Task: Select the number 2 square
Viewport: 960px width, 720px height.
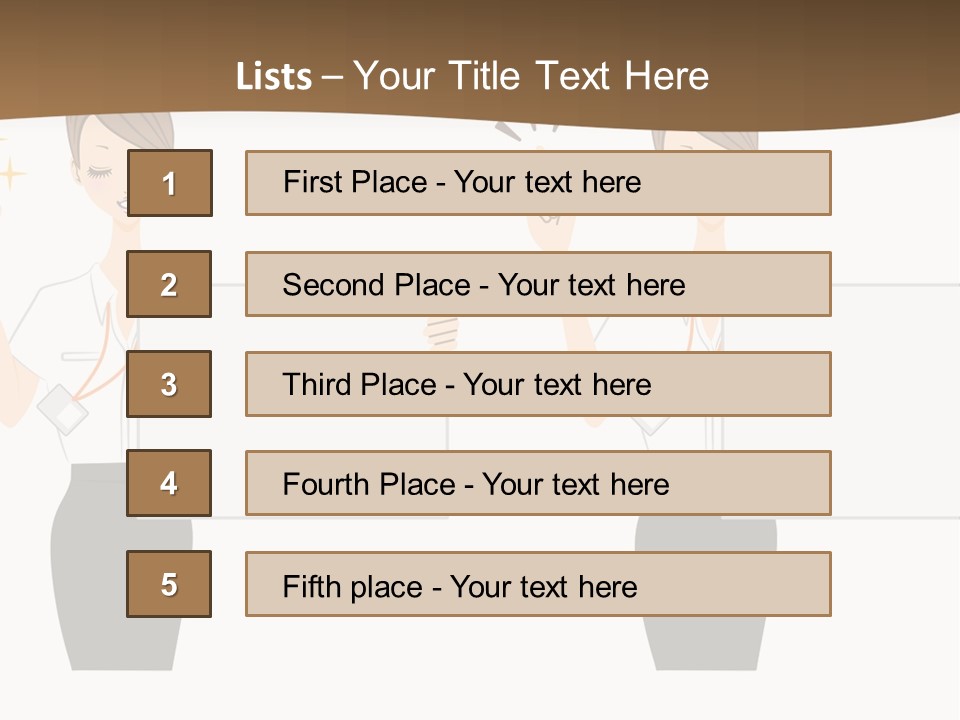Action: tap(169, 284)
